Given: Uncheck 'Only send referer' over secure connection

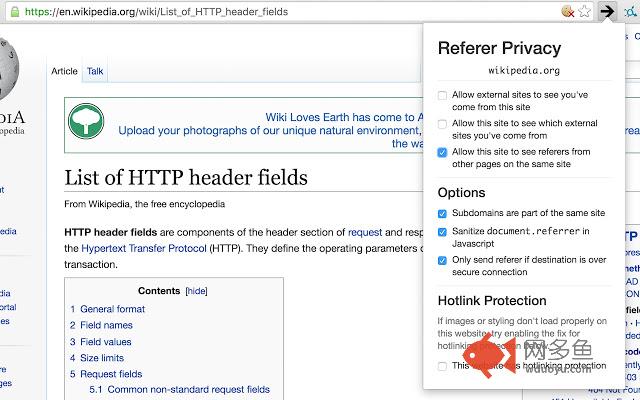Looking at the screenshot, I should pos(442,261).
